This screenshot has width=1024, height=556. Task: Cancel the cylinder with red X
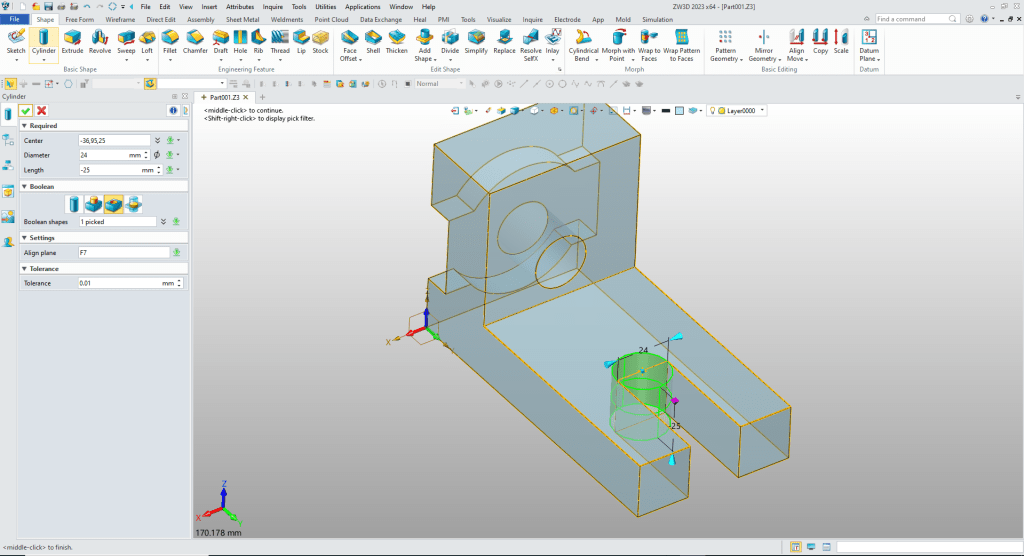coord(41,110)
